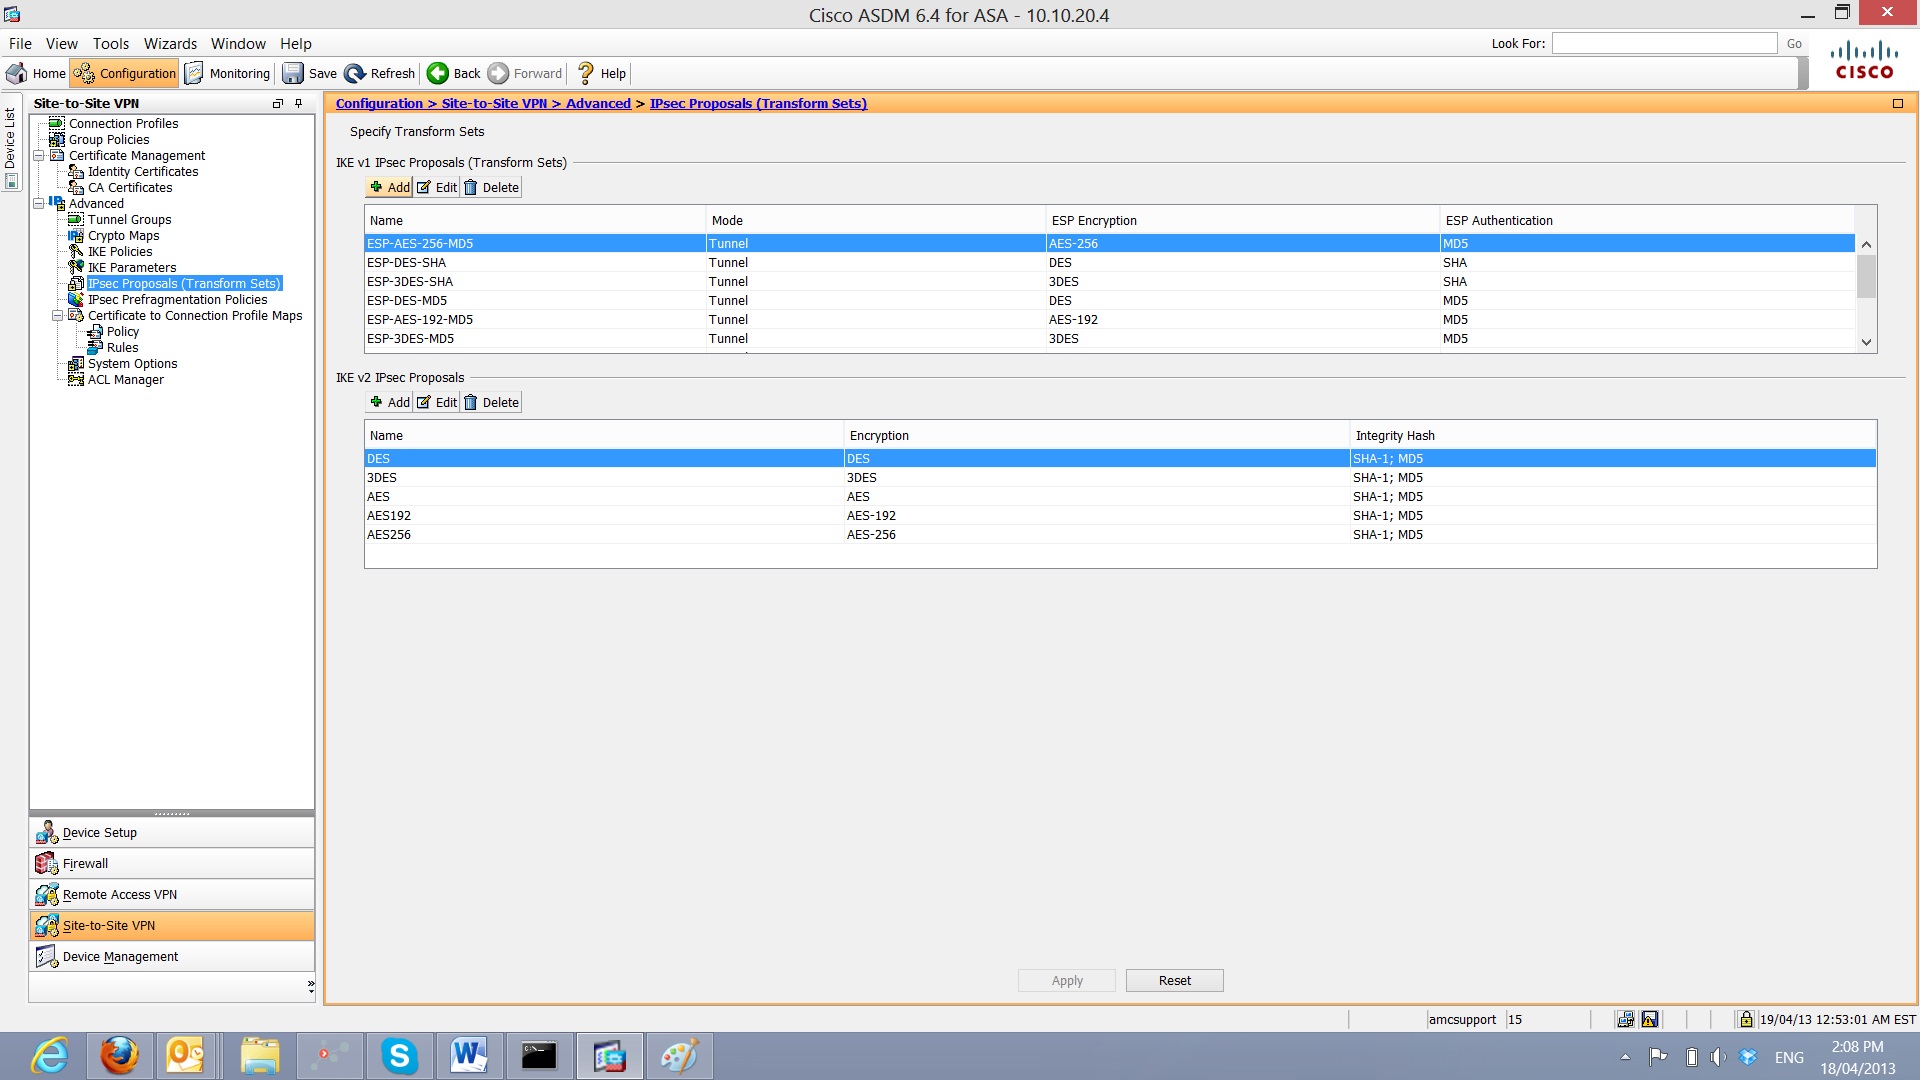Launch Firefox from the taskbar
This screenshot has height=1080, width=1920.
coord(118,1056)
